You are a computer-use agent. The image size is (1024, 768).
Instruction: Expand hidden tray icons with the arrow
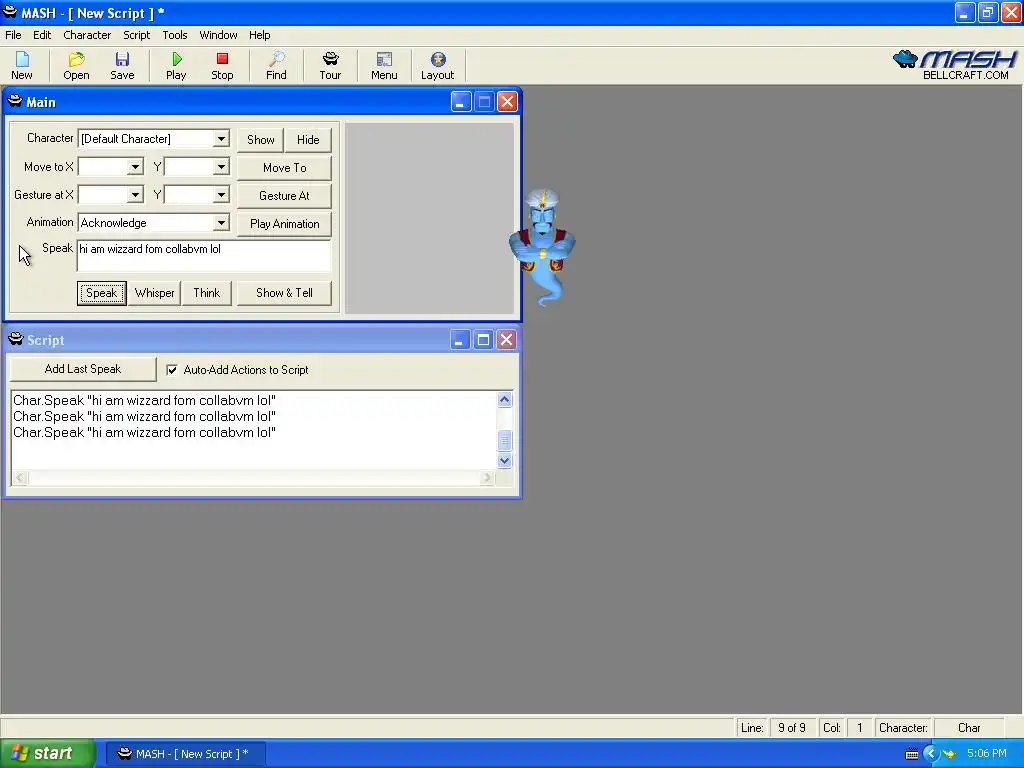(931, 754)
